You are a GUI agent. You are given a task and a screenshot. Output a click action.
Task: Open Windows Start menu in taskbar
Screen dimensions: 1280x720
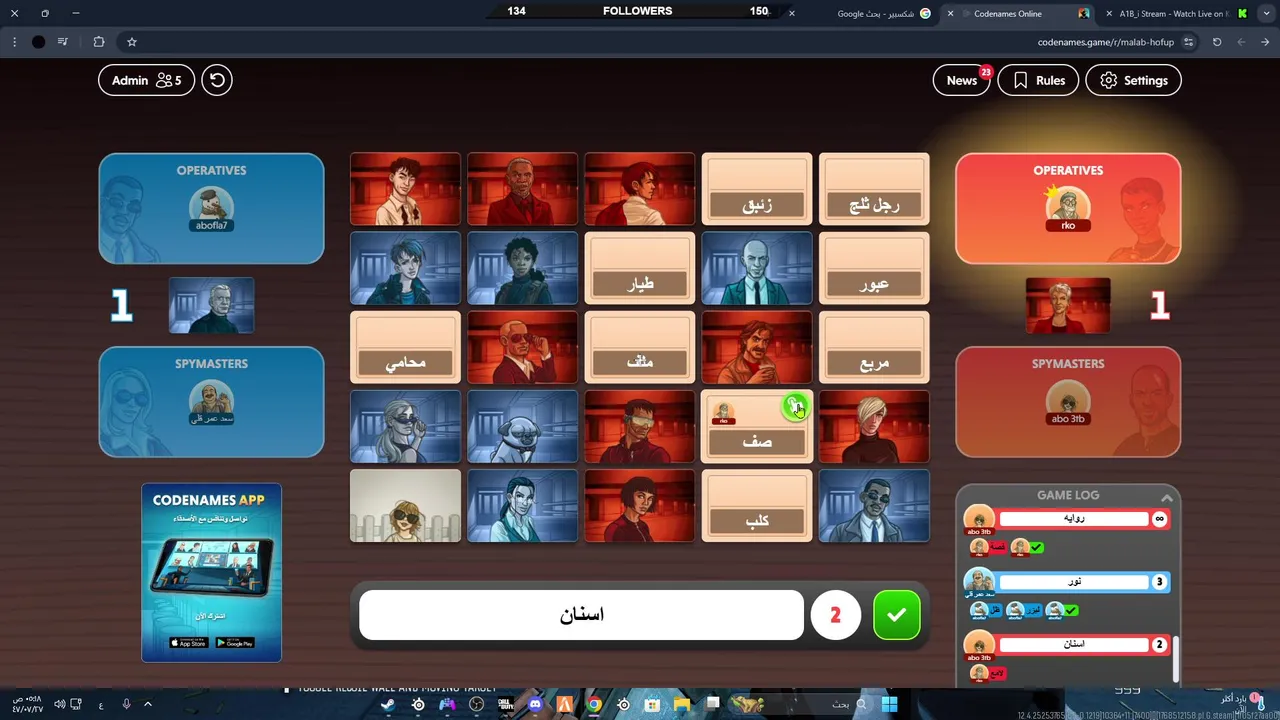tap(889, 705)
